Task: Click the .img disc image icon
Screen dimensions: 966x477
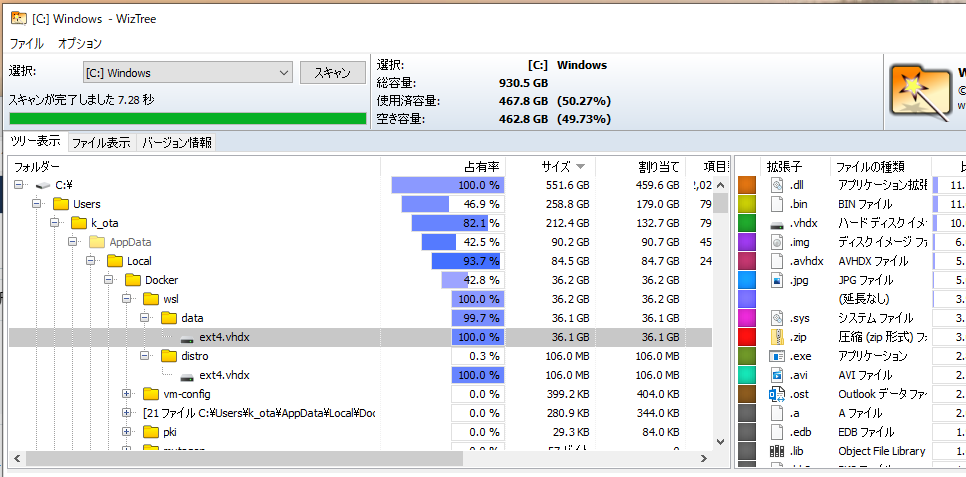Action: [776, 242]
